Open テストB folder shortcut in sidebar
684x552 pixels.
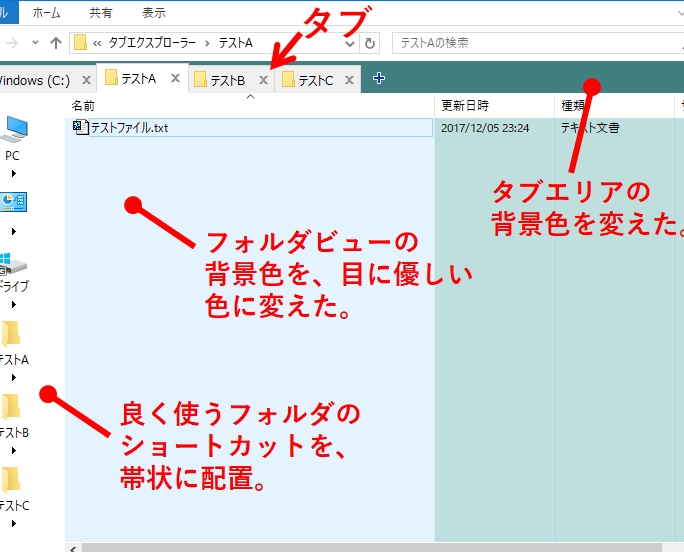[13, 407]
